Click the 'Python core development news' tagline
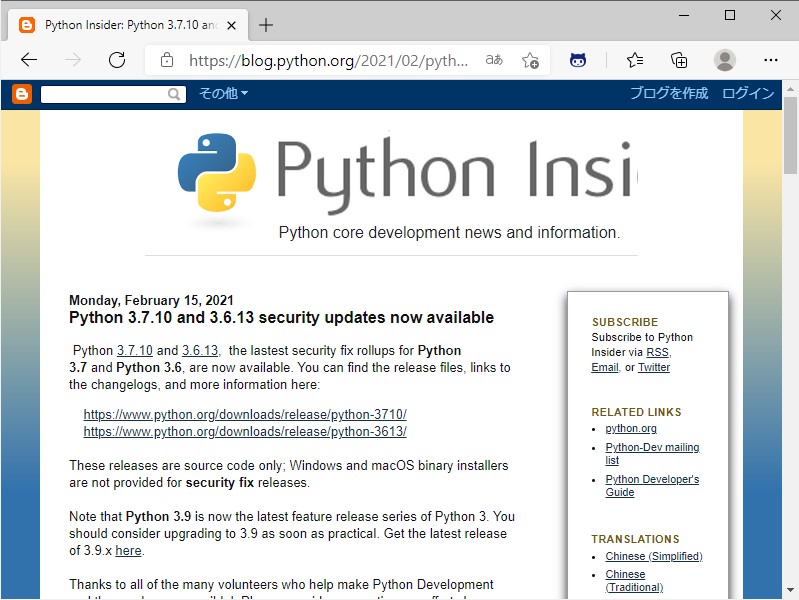The height and width of the screenshot is (600, 799). [449, 233]
